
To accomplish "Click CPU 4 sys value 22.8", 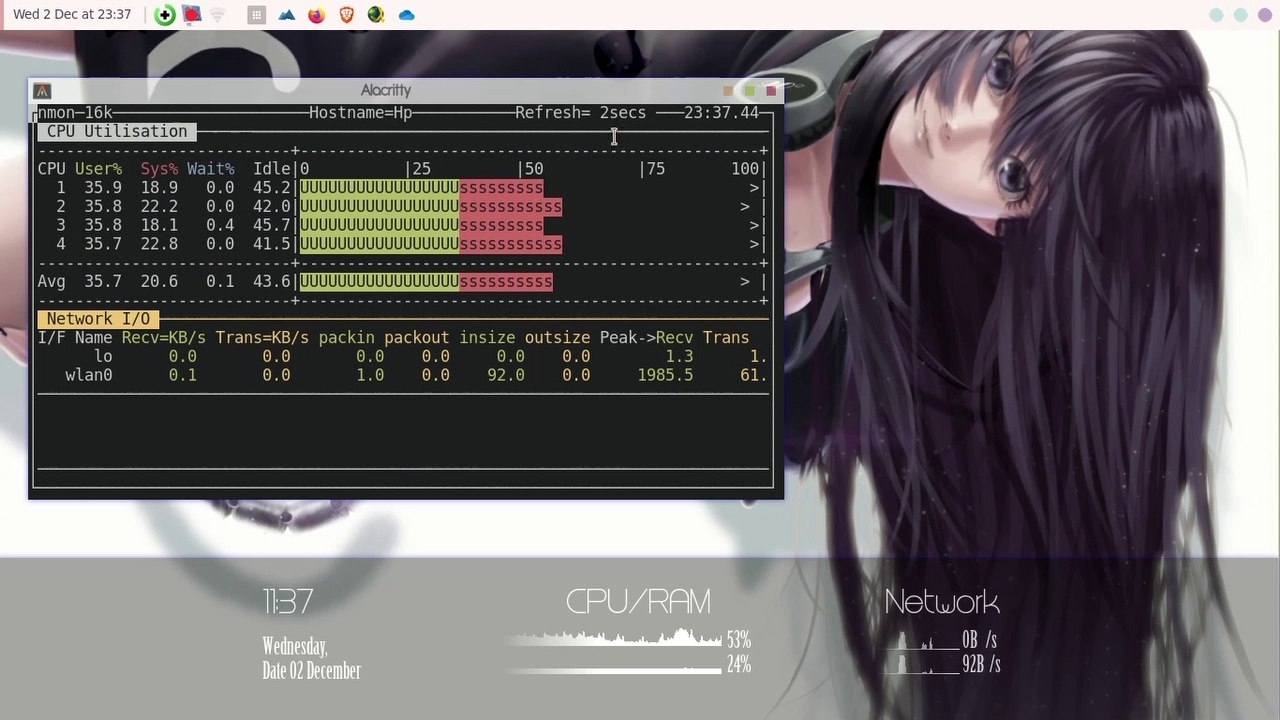I will (159, 244).
